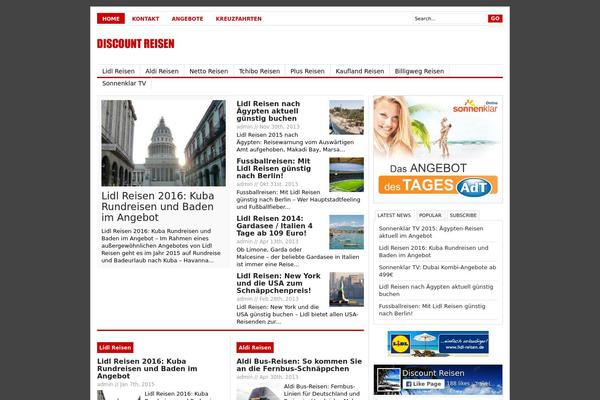Go to the ANGEBOTE page
The height and width of the screenshot is (400, 600).
point(188,19)
